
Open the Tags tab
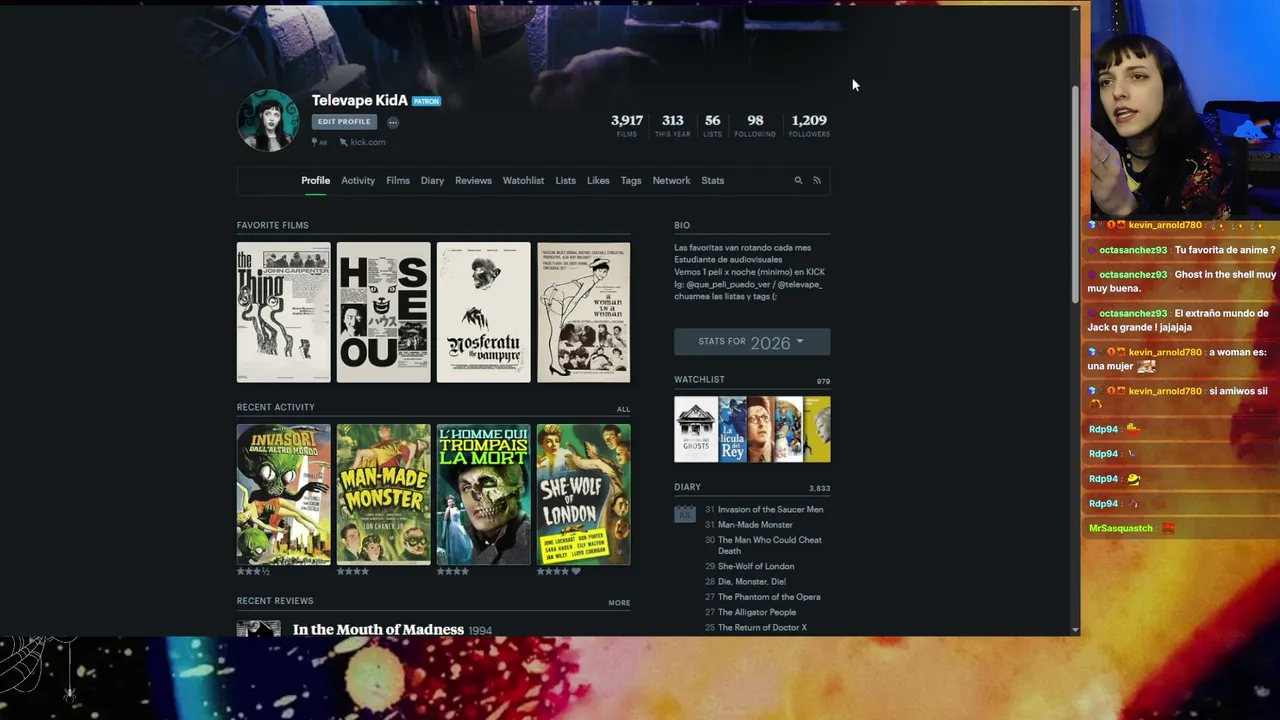[631, 181]
